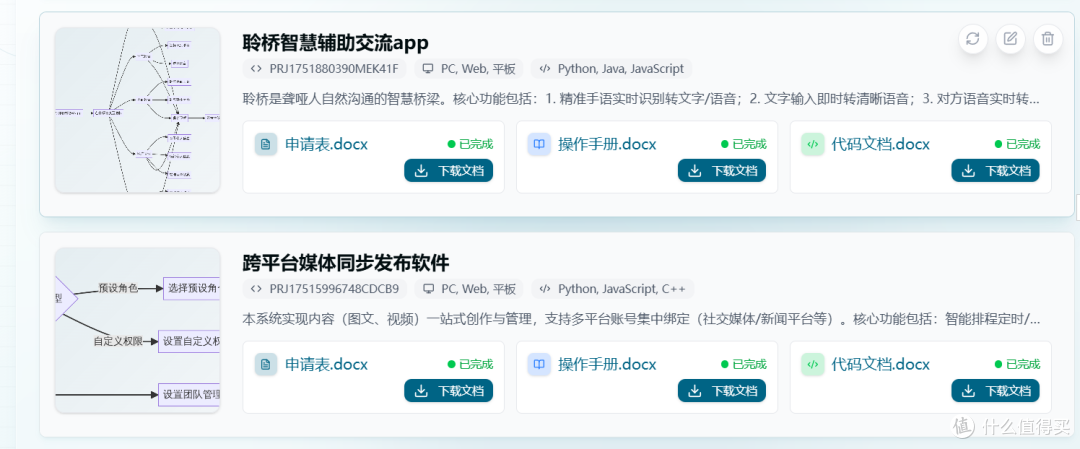
Task: Click the title 跨平台媒体同步发布软件
Action: pos(346,263)
